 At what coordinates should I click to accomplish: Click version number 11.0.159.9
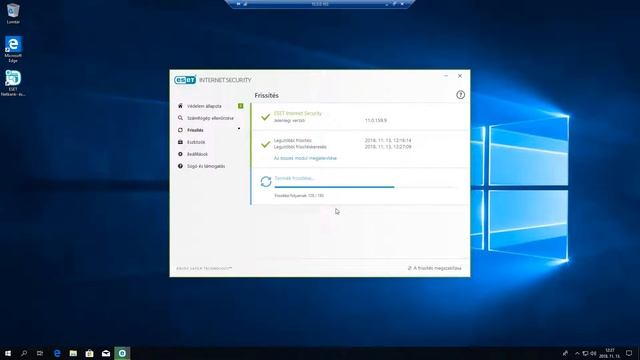[x=376, y=120]
